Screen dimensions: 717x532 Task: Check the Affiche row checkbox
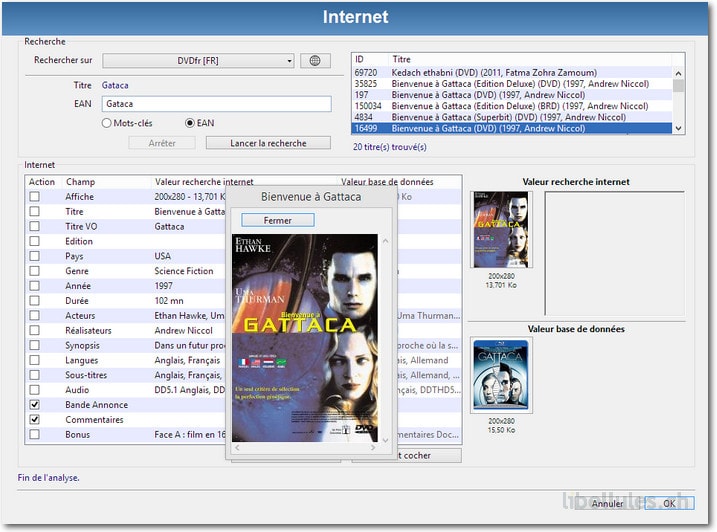coord(34,197)
